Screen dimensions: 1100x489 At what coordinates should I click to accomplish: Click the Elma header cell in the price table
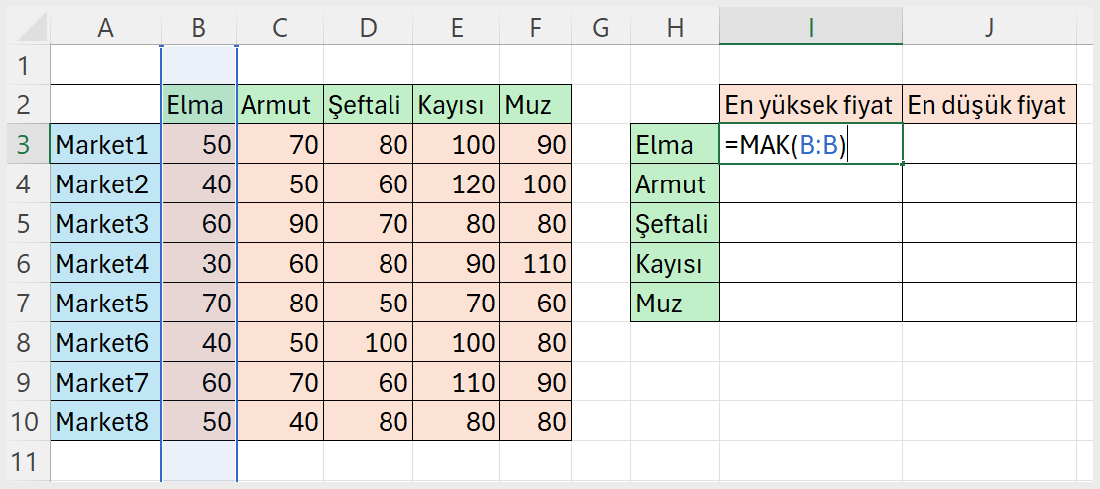[199, 105]
